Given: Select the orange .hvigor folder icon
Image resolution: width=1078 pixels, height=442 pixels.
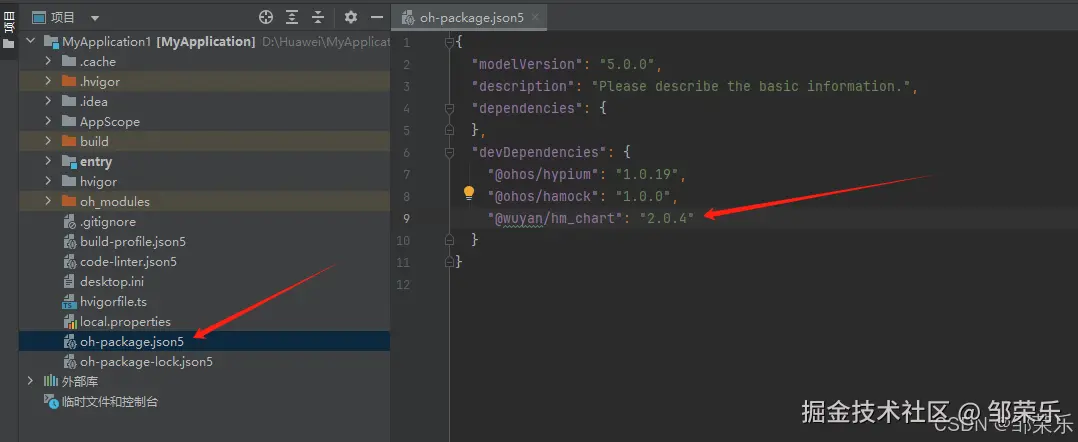Looking at the screenshot, I should coord(68,81).
